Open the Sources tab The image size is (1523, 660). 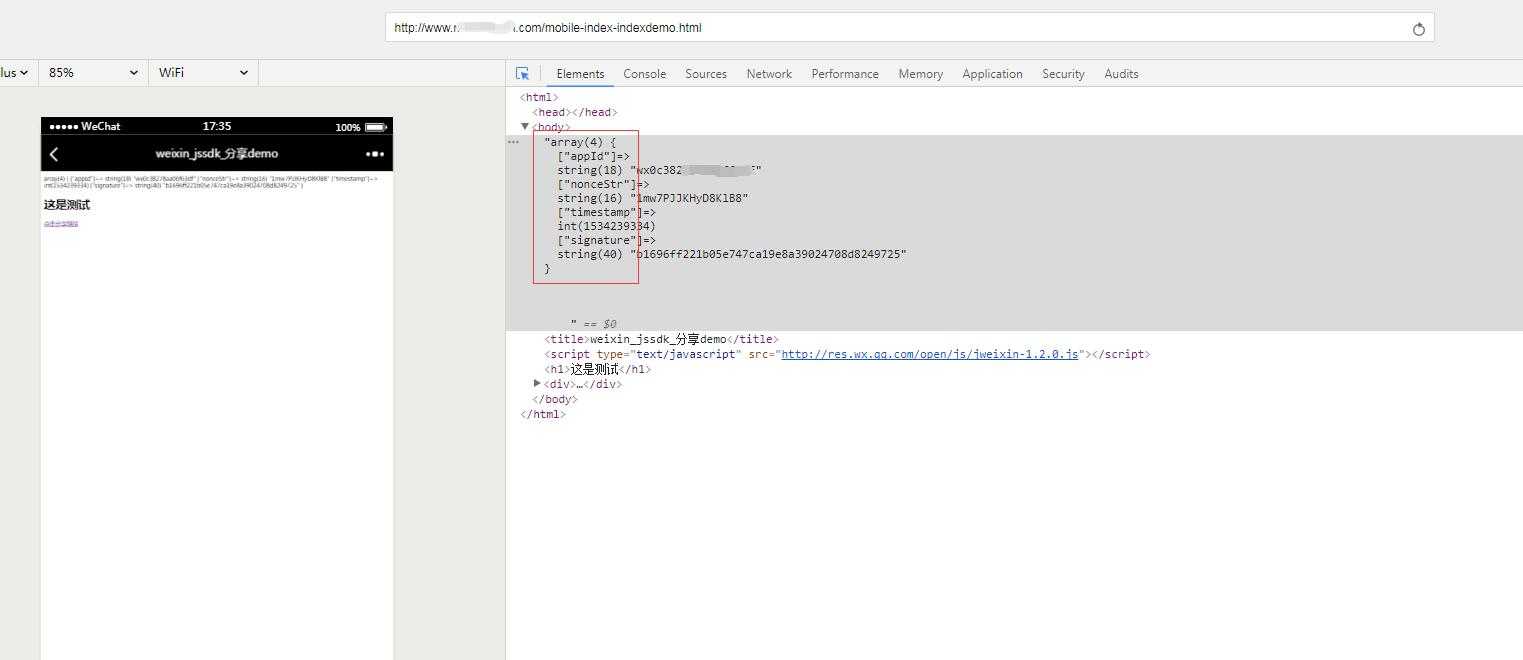coord(706,74)
